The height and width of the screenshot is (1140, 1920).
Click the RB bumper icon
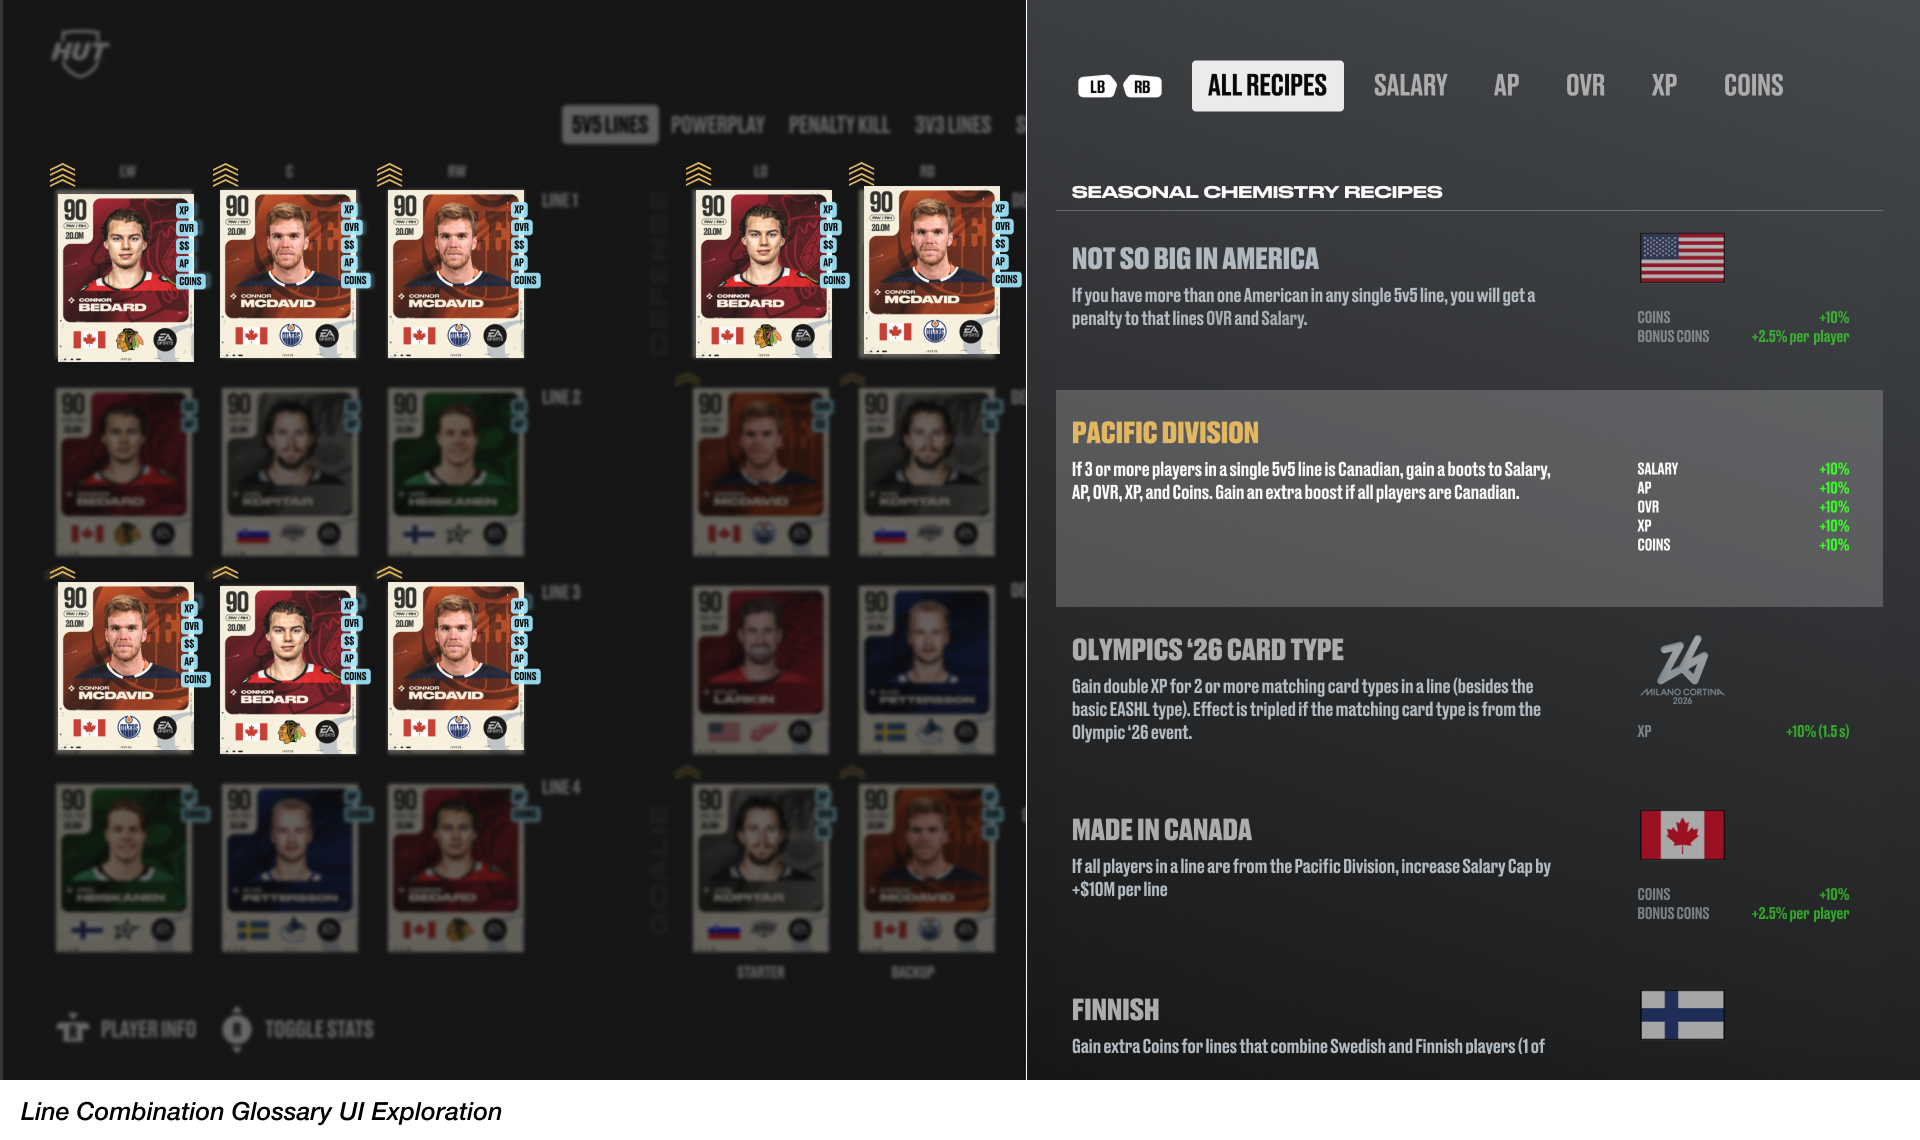tap(1142, 87)
